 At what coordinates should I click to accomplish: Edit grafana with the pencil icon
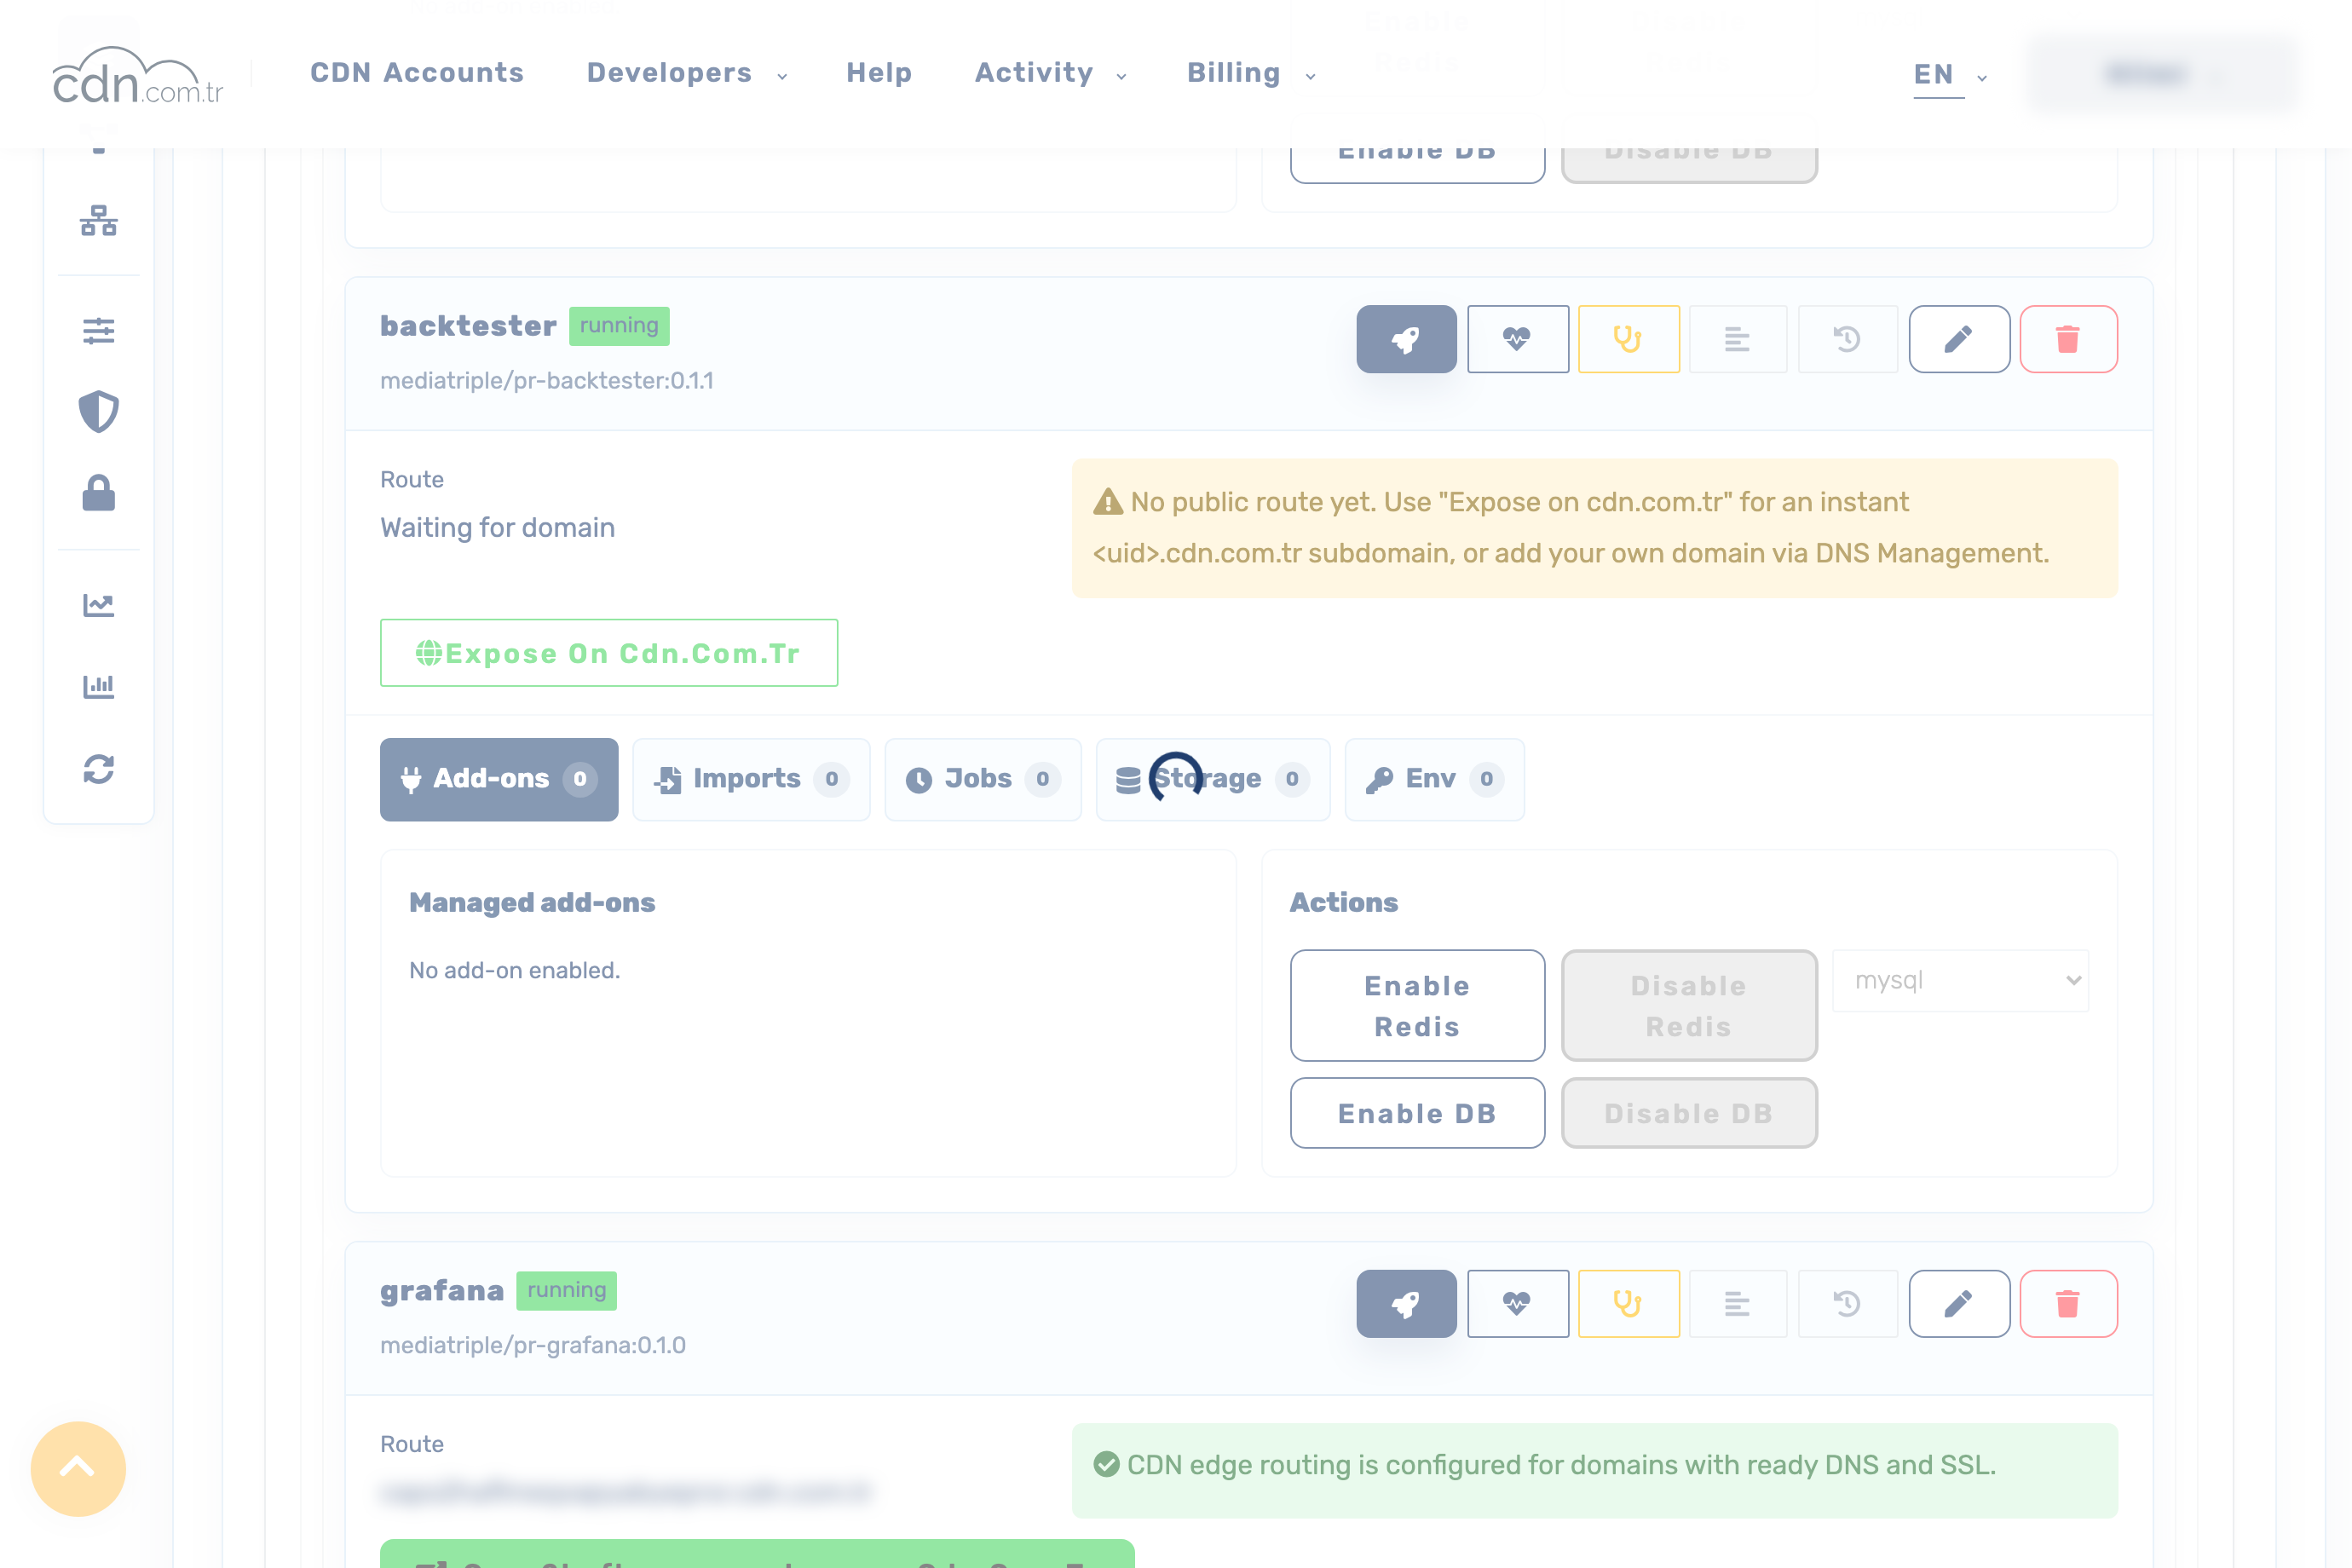[x=1958, y=1304]
